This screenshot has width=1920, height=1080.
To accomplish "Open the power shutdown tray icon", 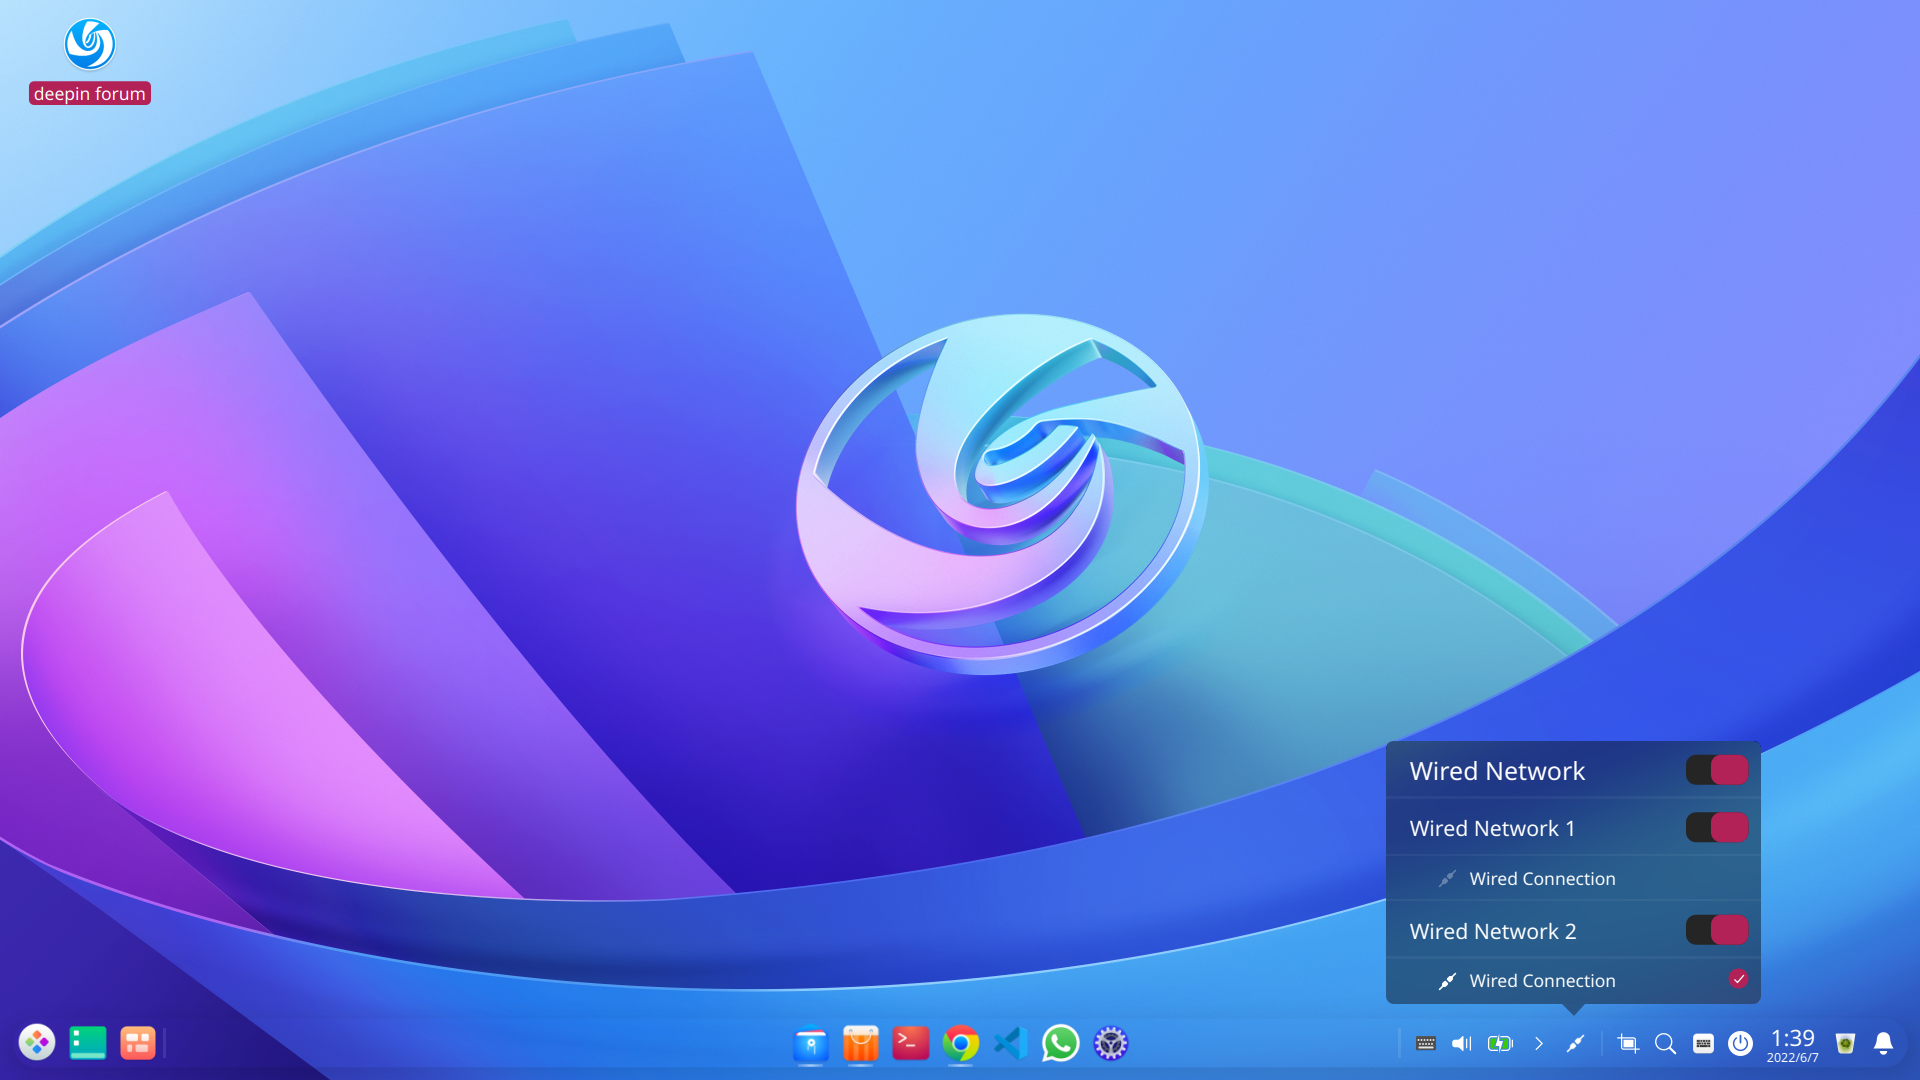I will 1741,1044.
